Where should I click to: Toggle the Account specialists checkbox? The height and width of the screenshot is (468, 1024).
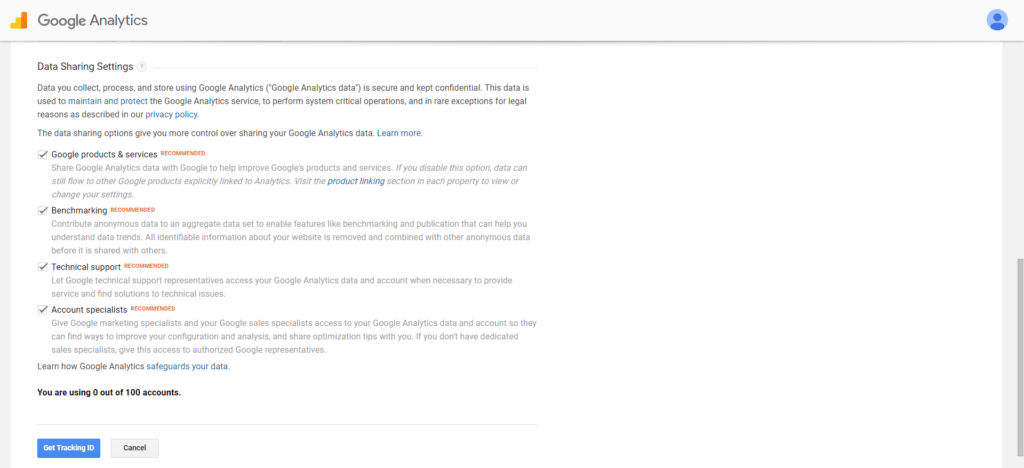click(x=42, y=309)
